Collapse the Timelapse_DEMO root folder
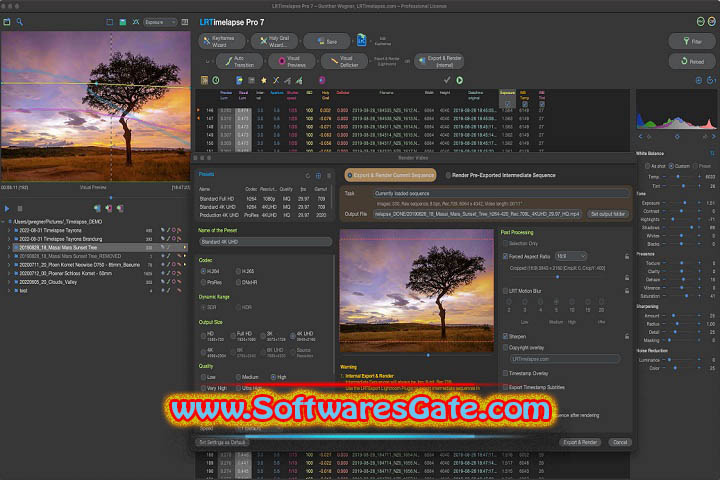 tap(4, 222)
